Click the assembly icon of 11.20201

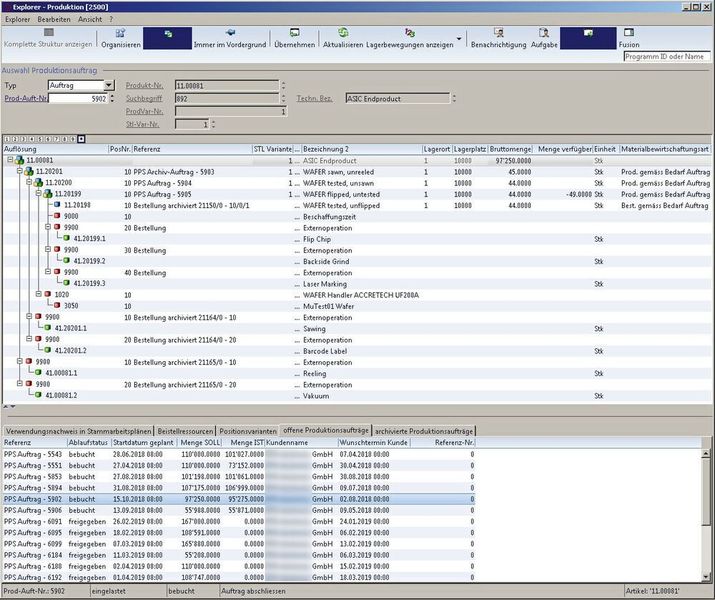29,172
